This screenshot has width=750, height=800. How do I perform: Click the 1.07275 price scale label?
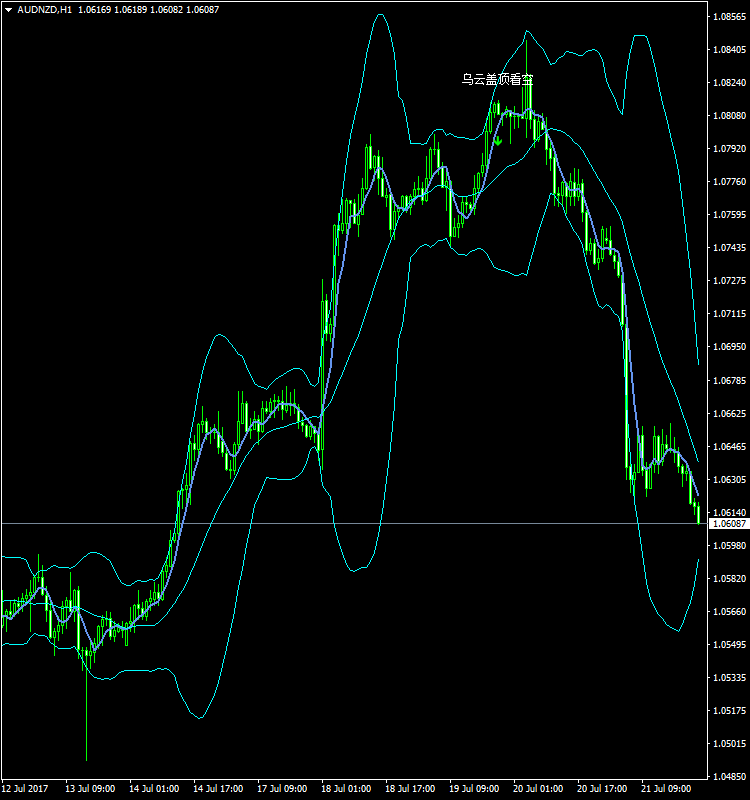[x=730, y=281]
